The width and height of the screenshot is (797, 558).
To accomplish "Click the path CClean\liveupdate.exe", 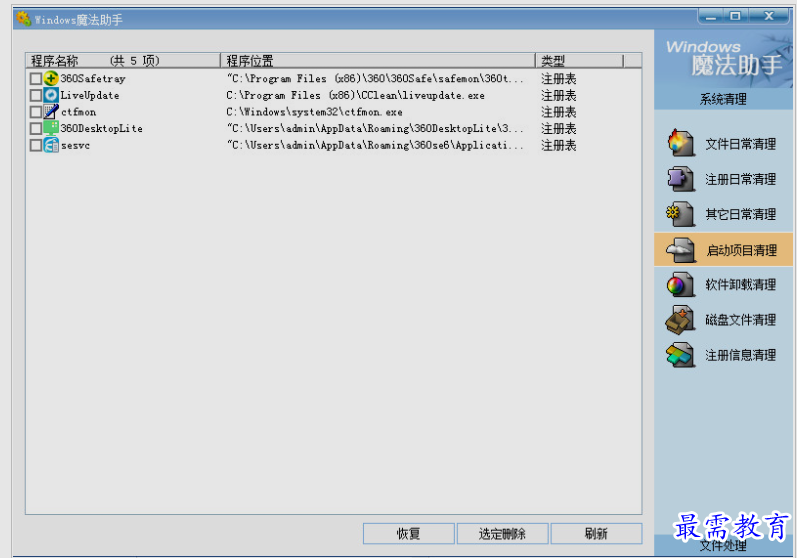I will click(x=355, y=95).
